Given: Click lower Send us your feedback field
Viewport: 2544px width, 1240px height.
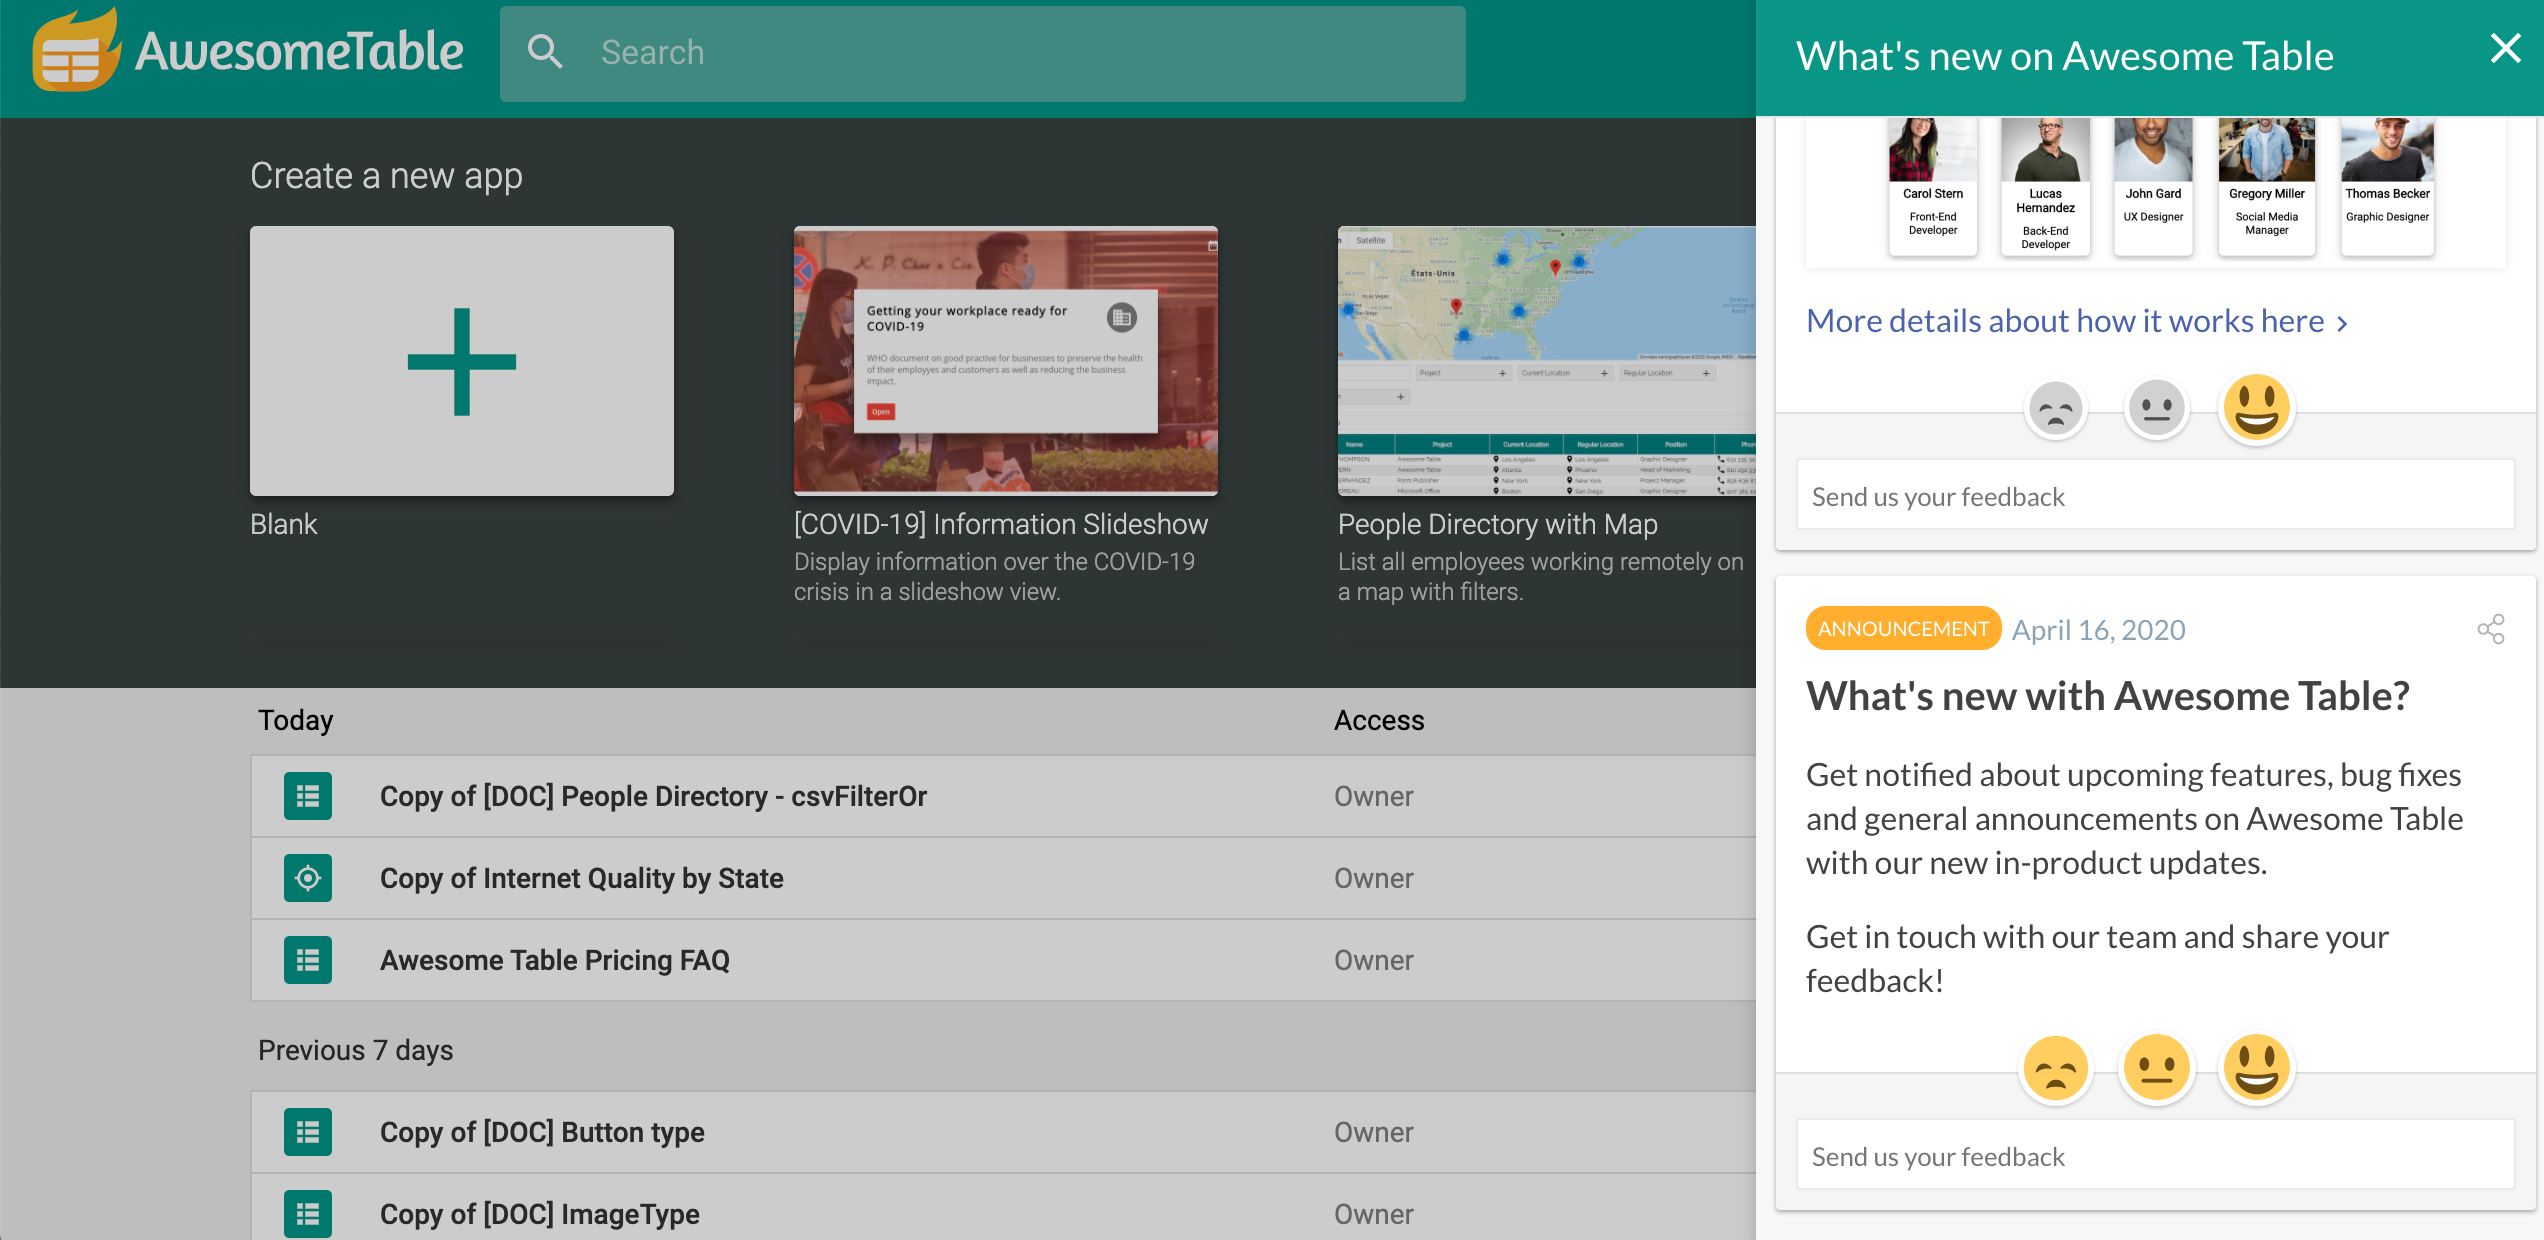Looking at the screenshot, I should [2156, 1156].
